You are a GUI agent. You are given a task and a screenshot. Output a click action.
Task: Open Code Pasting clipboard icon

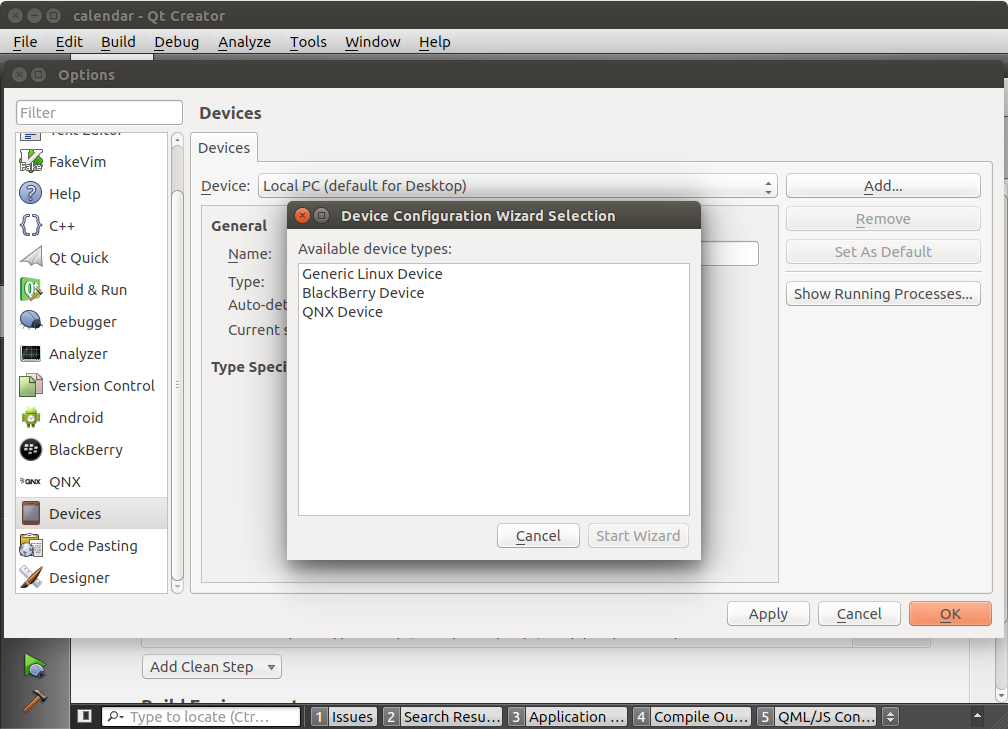pos(30,546)
